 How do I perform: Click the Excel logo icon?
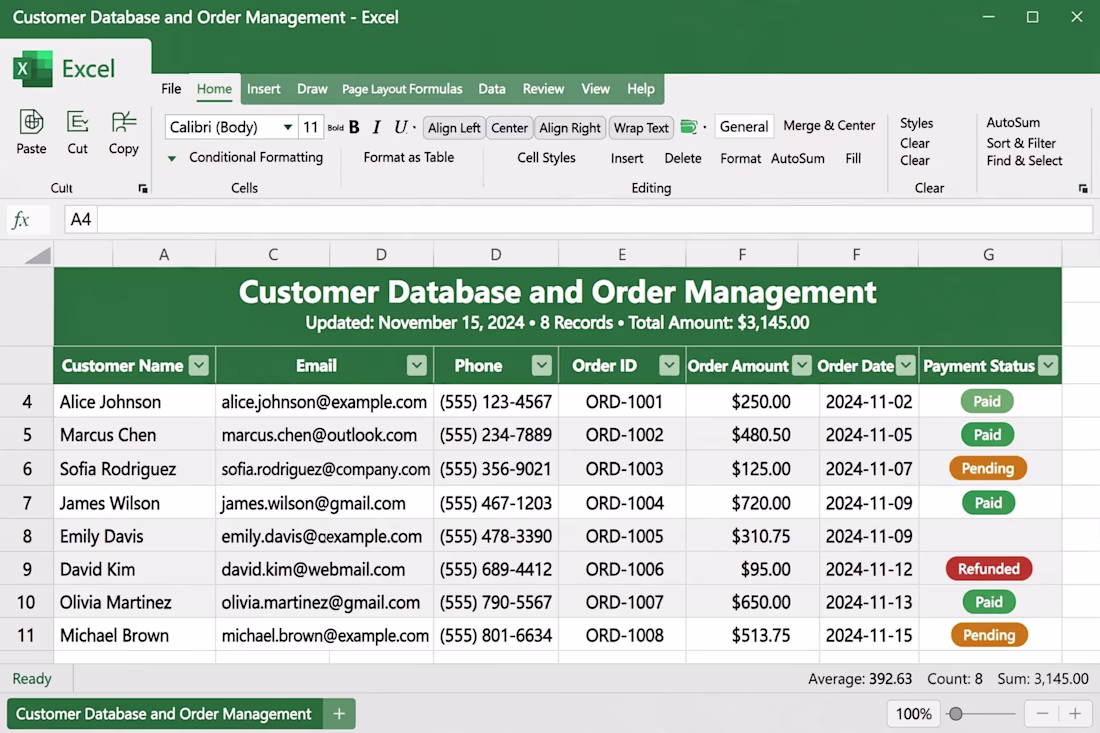click(32, 69)
